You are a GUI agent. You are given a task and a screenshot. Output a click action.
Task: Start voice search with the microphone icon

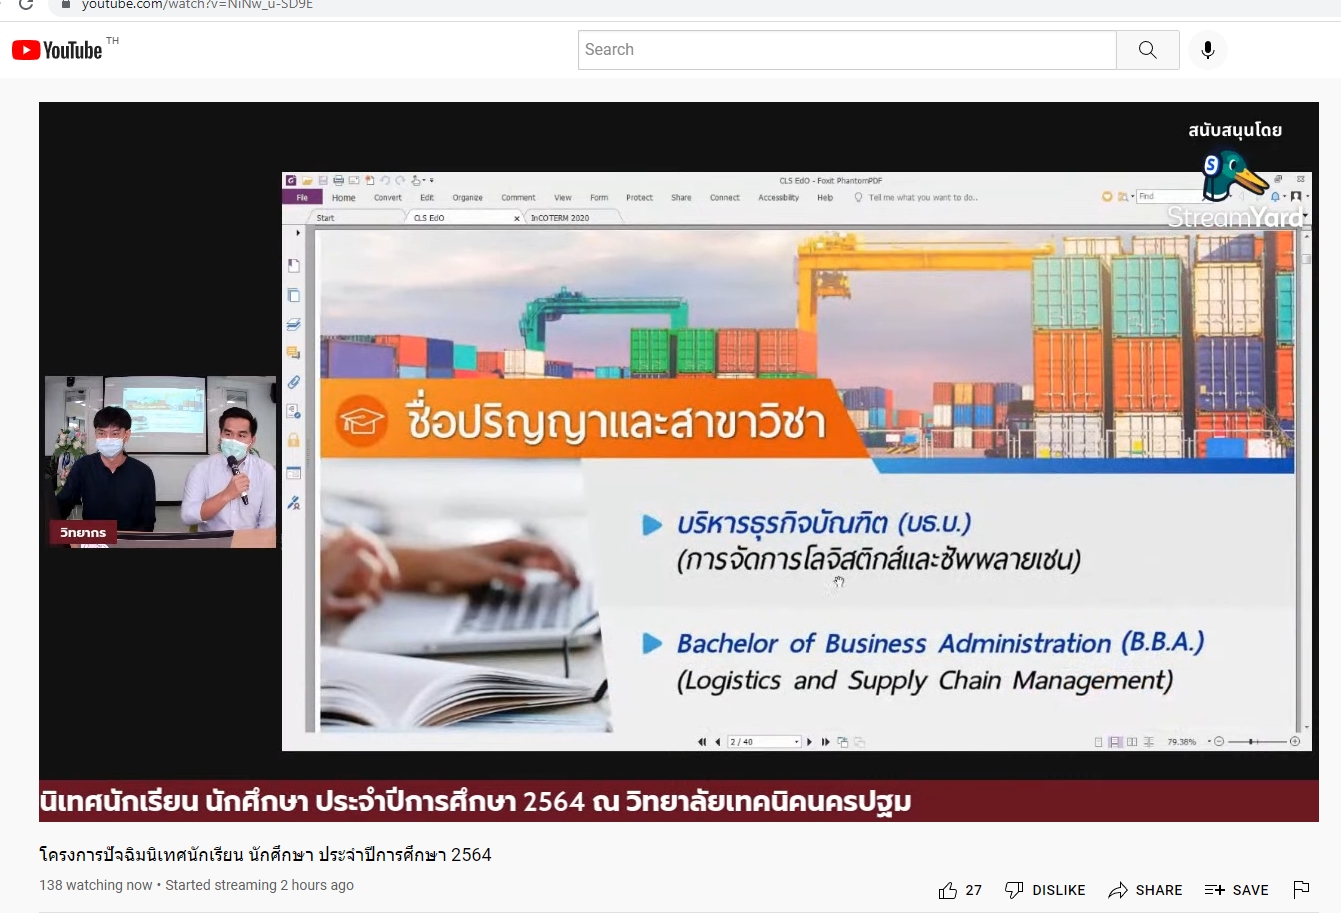point(1207,50)
